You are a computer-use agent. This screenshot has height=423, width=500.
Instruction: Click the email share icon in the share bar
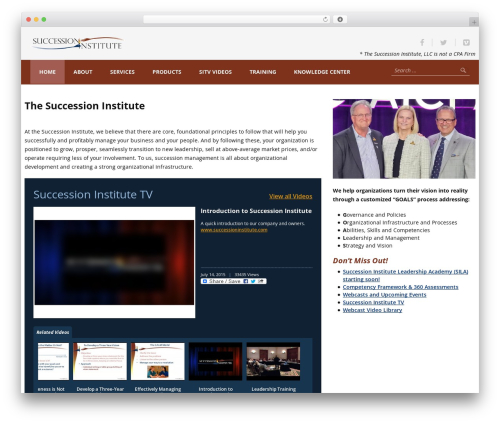click(261, 281)
